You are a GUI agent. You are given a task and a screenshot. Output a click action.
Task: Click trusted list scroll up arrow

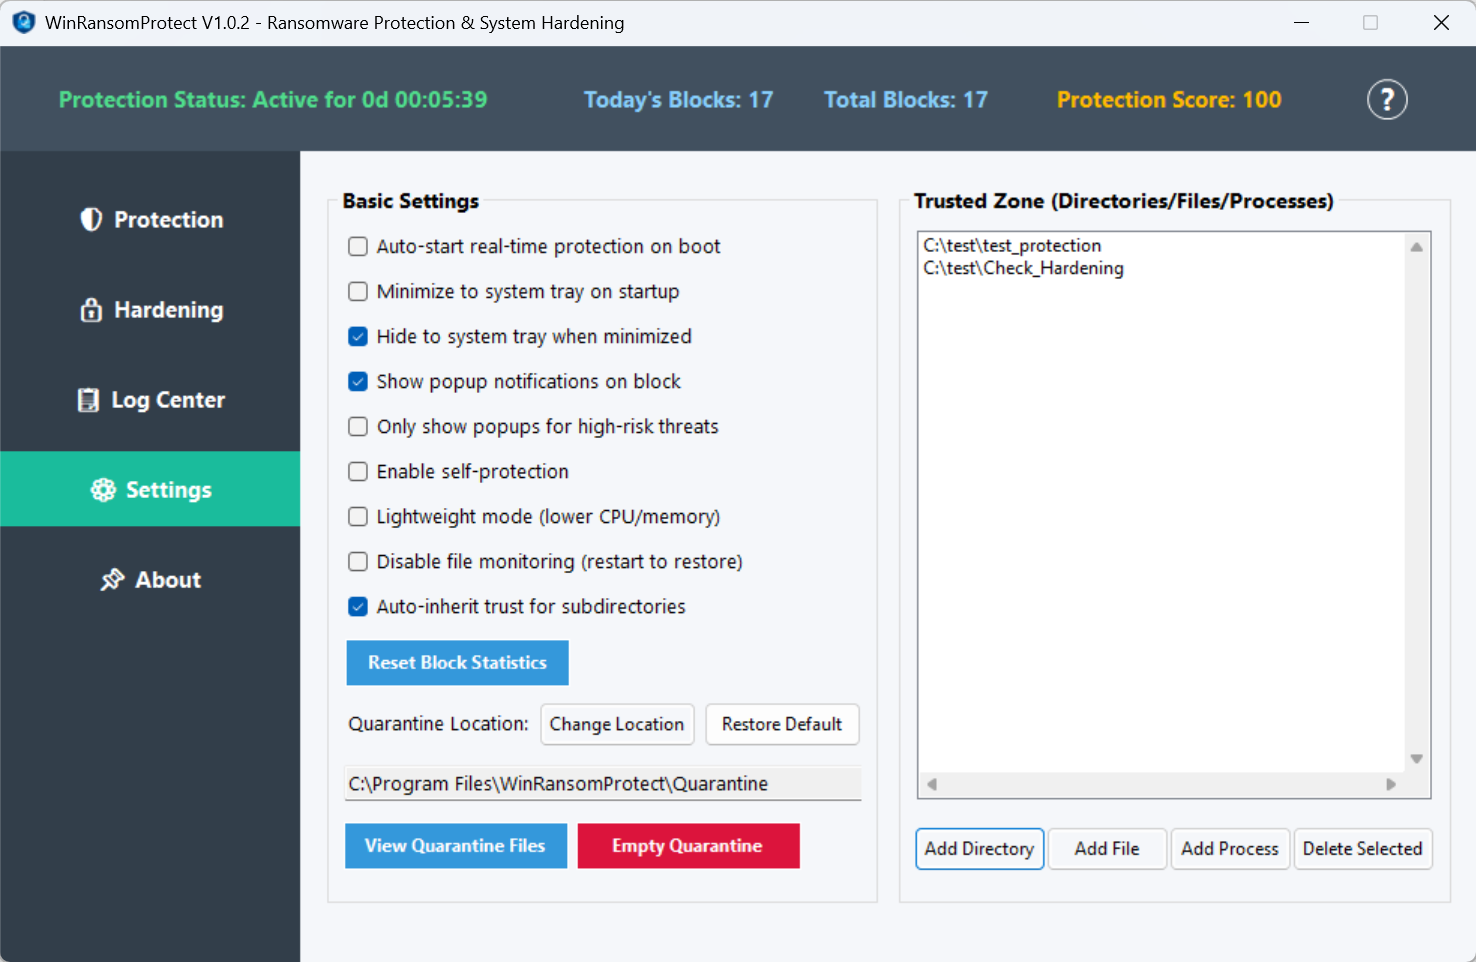(1416, 247)
